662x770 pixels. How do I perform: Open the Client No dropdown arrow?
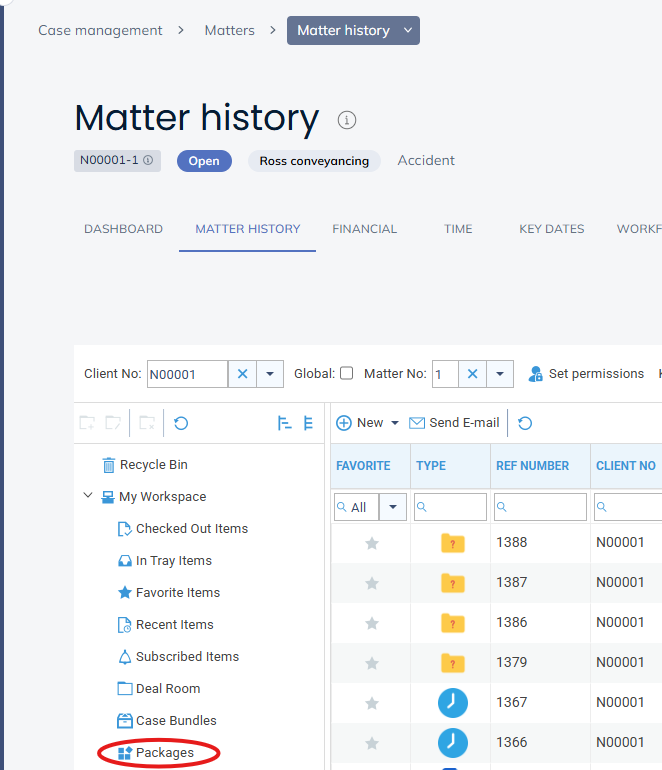click(270, 374)
